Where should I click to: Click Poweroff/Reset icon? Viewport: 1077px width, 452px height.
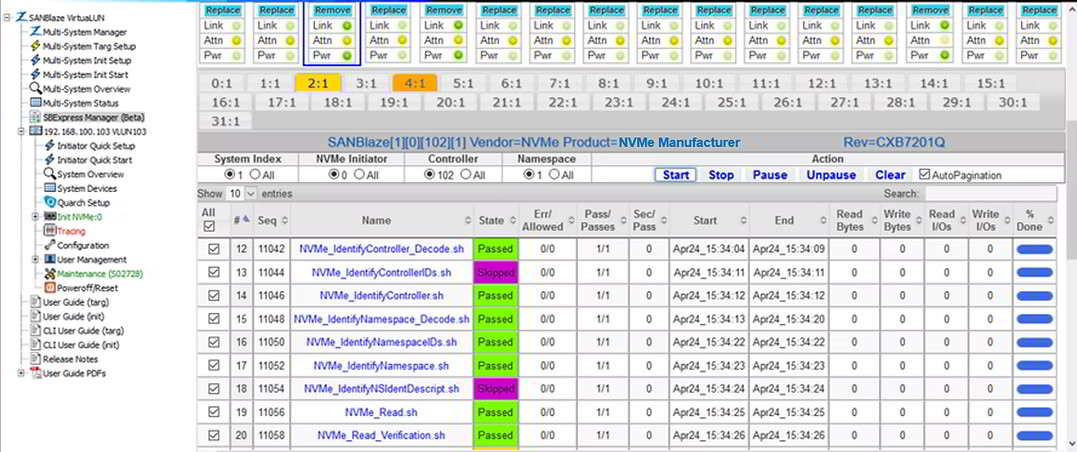click(x=50, y=288)
